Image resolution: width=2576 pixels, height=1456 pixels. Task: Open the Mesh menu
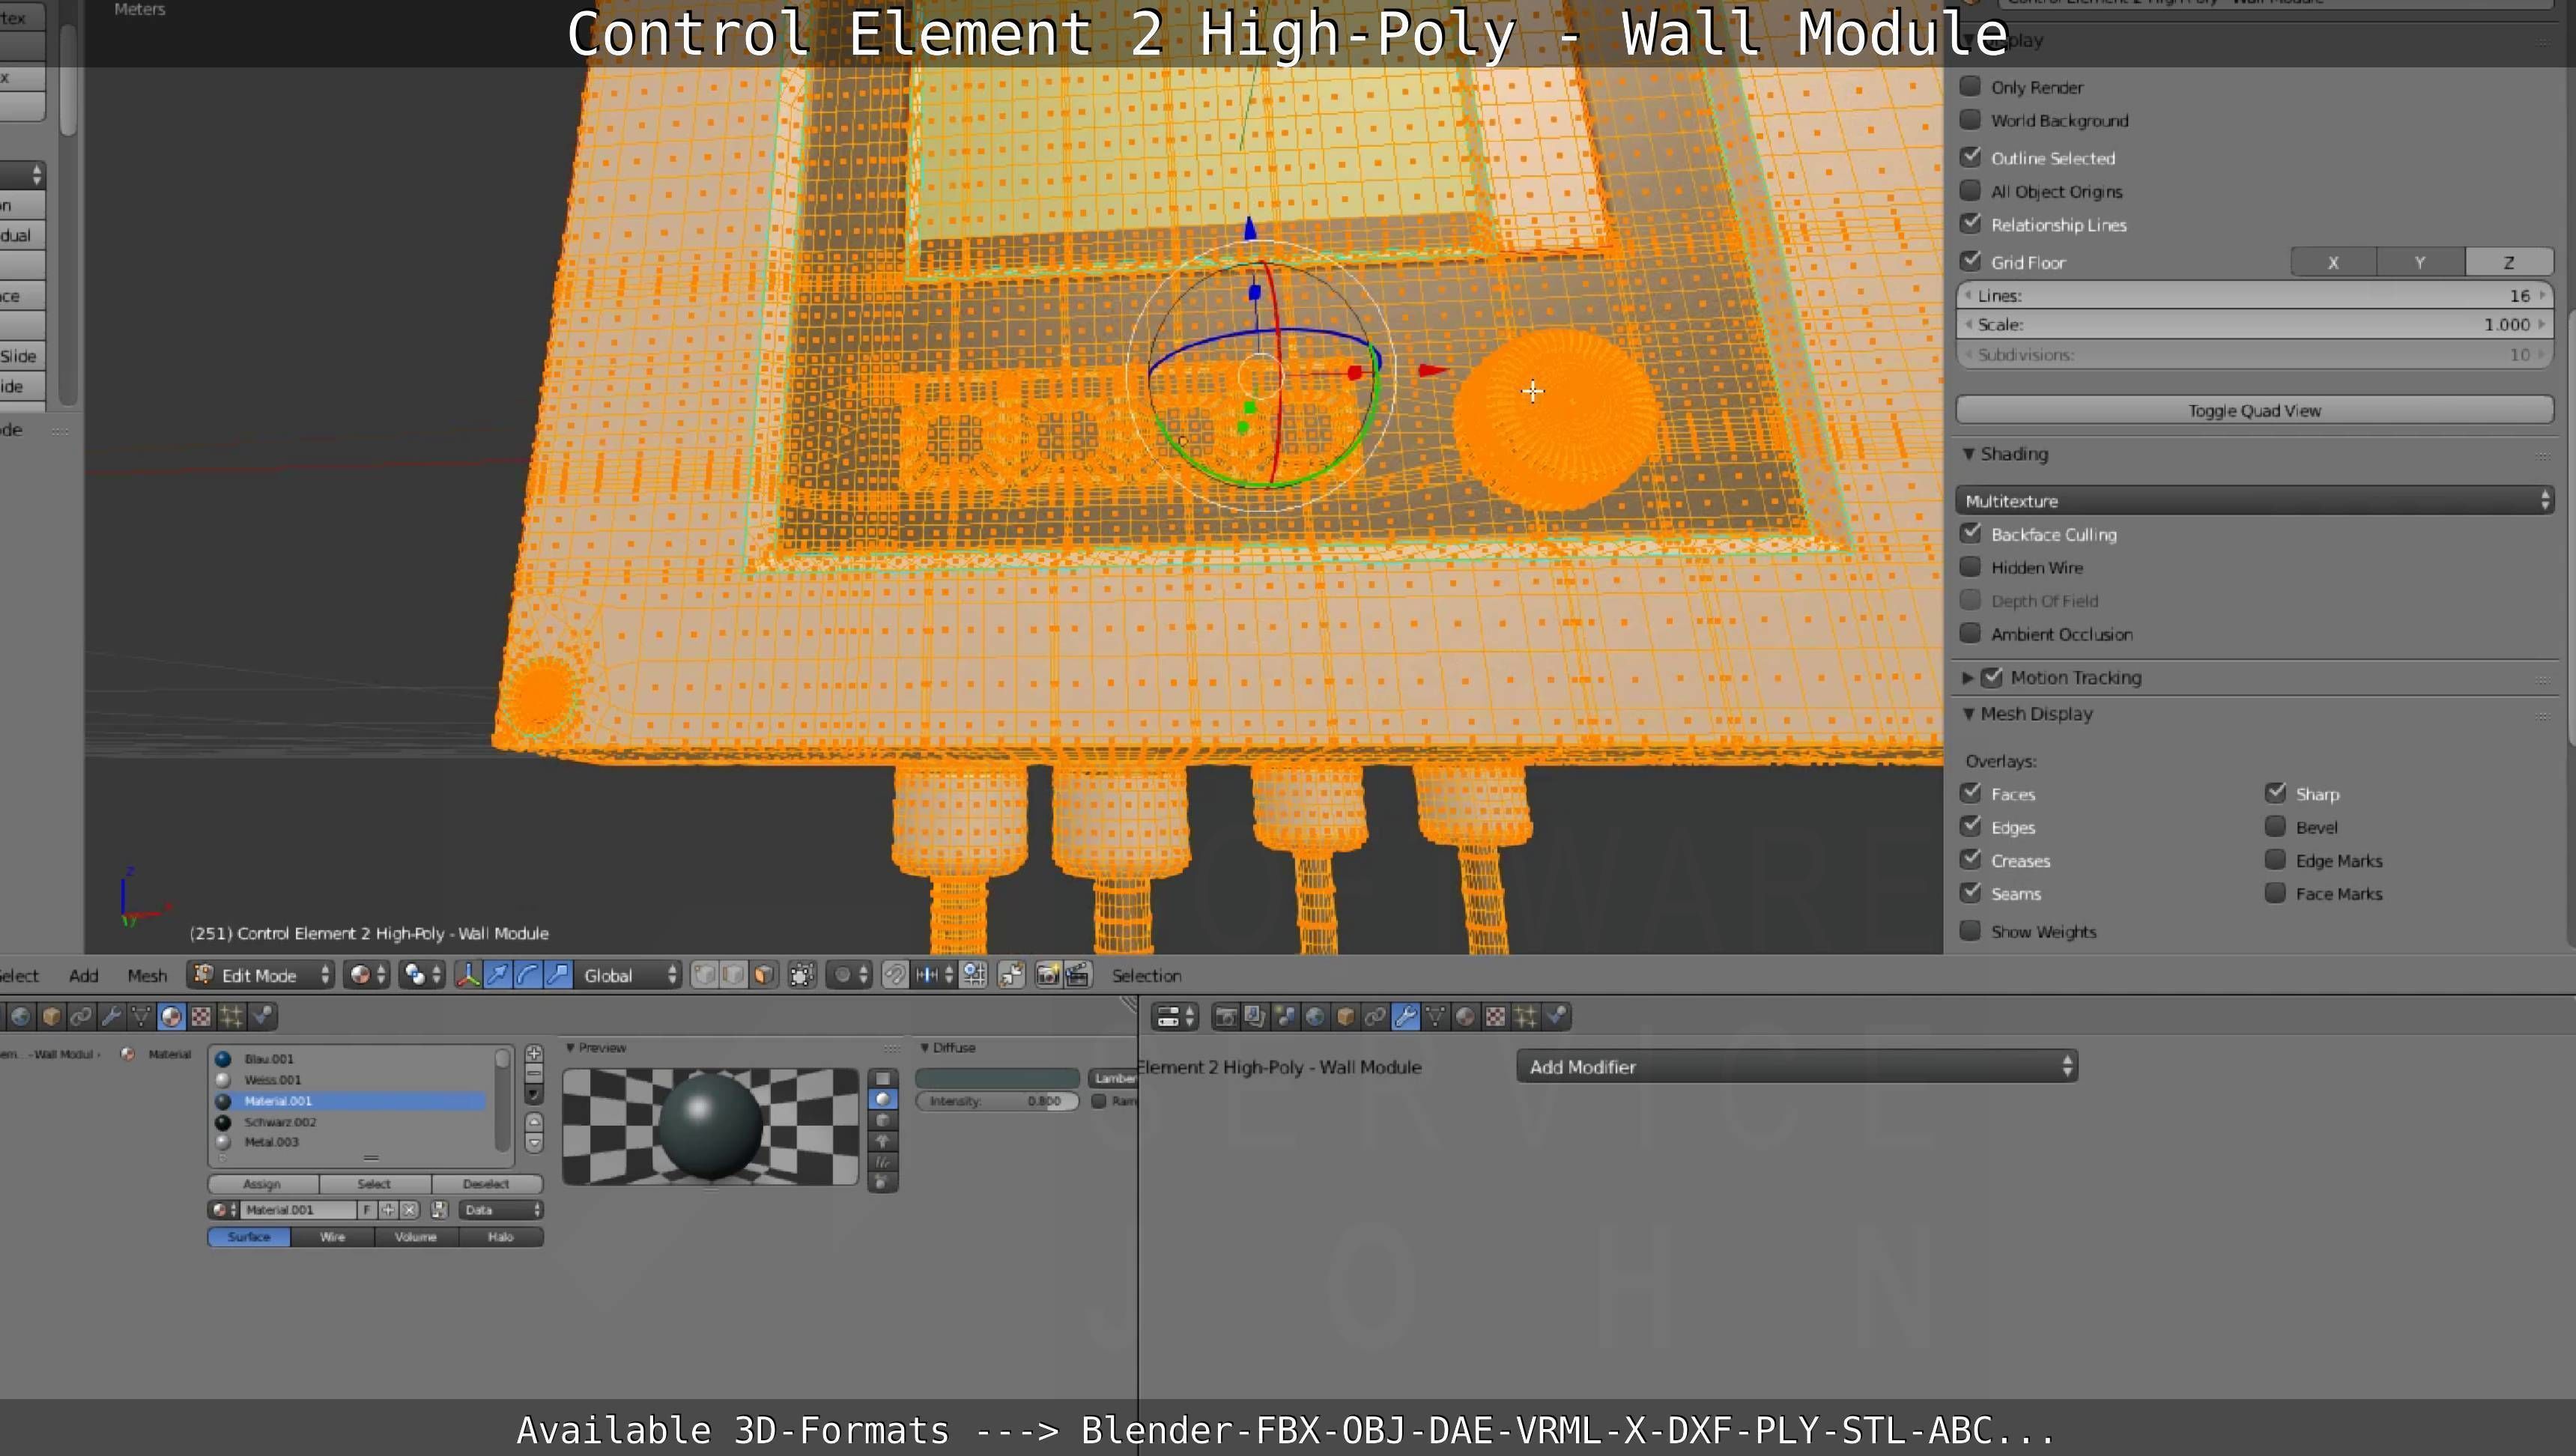click(147, 976)
